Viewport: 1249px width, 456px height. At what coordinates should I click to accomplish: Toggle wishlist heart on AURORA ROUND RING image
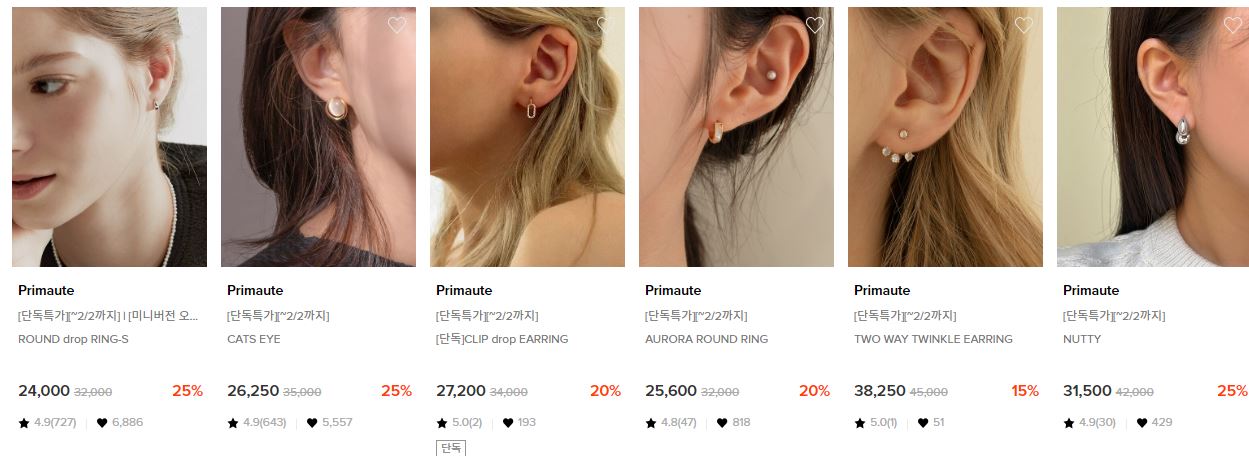pyautogui.click(x=815, y=25)
